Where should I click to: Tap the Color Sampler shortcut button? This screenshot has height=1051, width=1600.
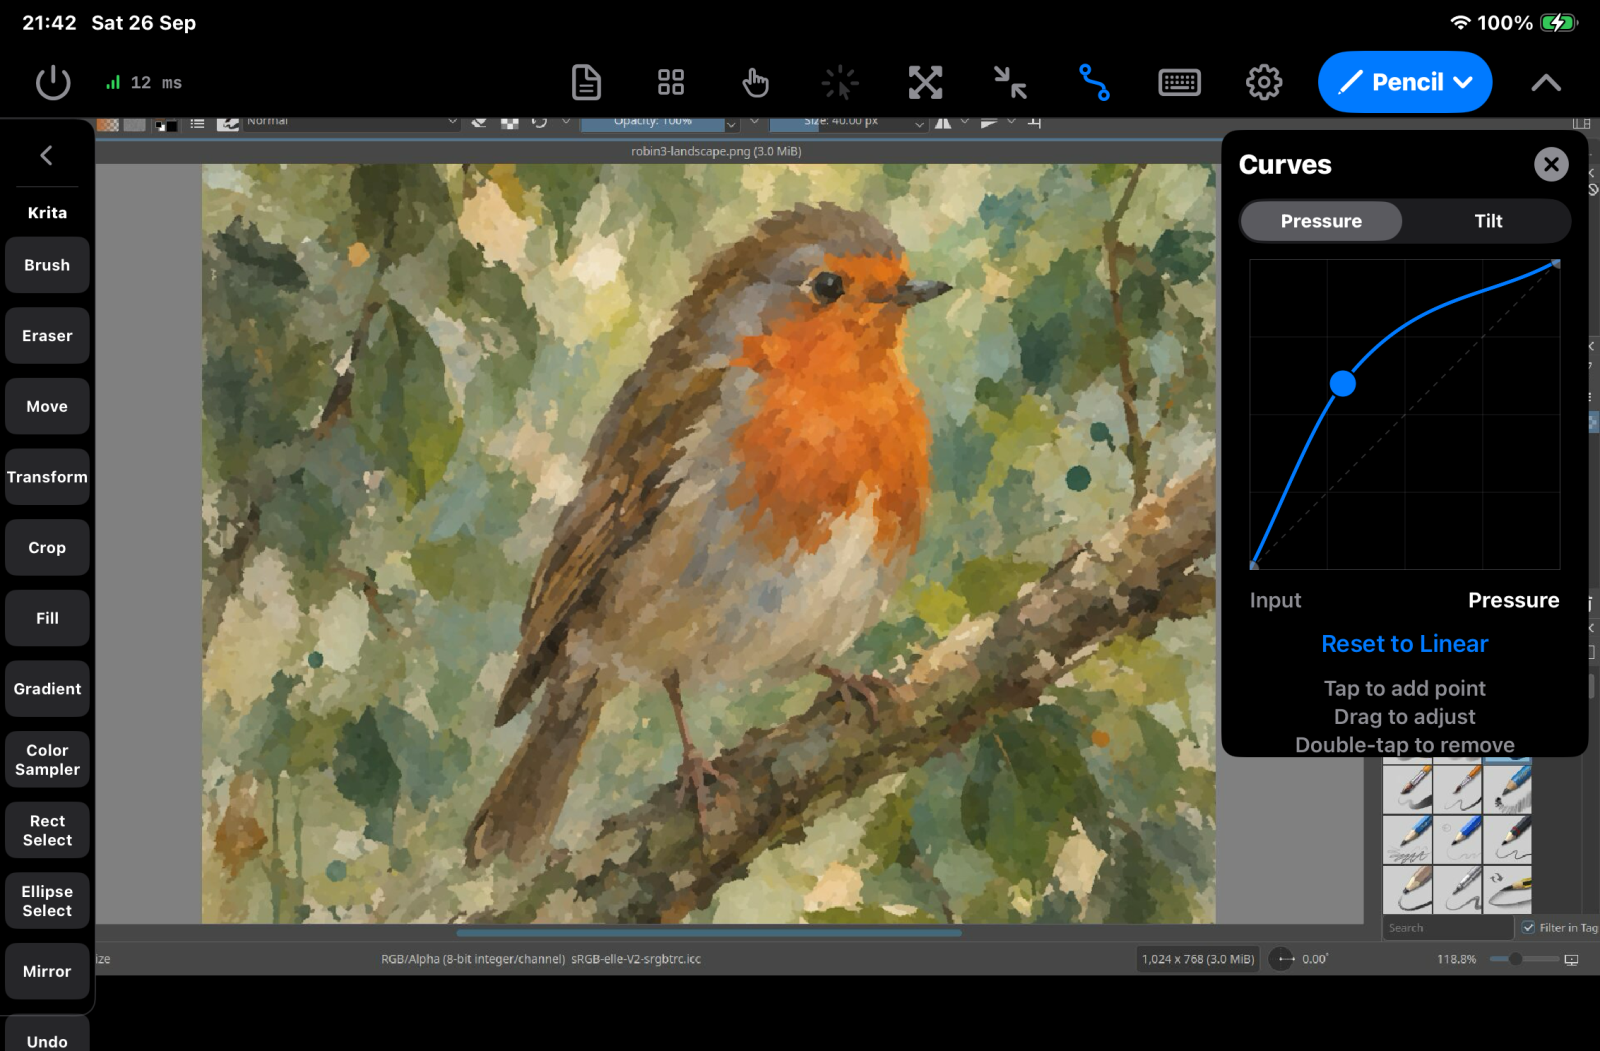pyautogui.click(x=47, y=760)
